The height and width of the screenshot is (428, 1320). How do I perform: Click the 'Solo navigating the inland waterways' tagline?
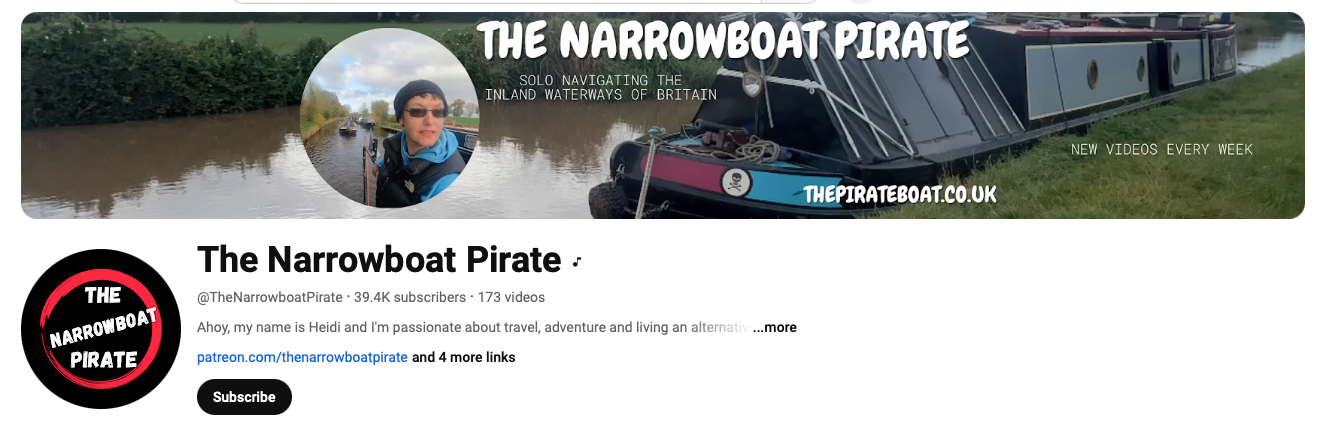600,87
